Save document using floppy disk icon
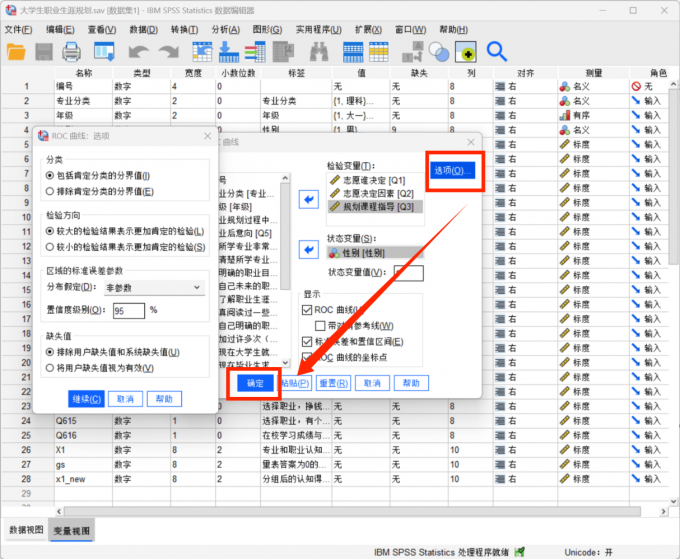The image size is (680, 559). pyautogui.click(x=44, y=52)
